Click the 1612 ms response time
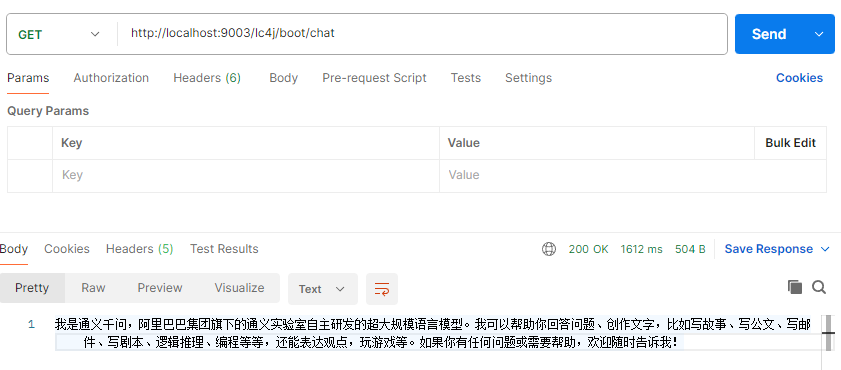 click(641, 249)
